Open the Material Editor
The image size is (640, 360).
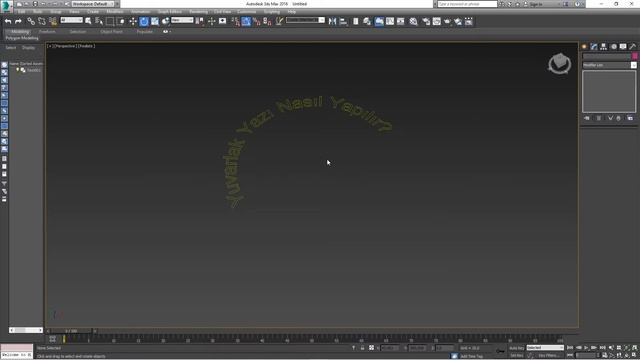point(413,21)
